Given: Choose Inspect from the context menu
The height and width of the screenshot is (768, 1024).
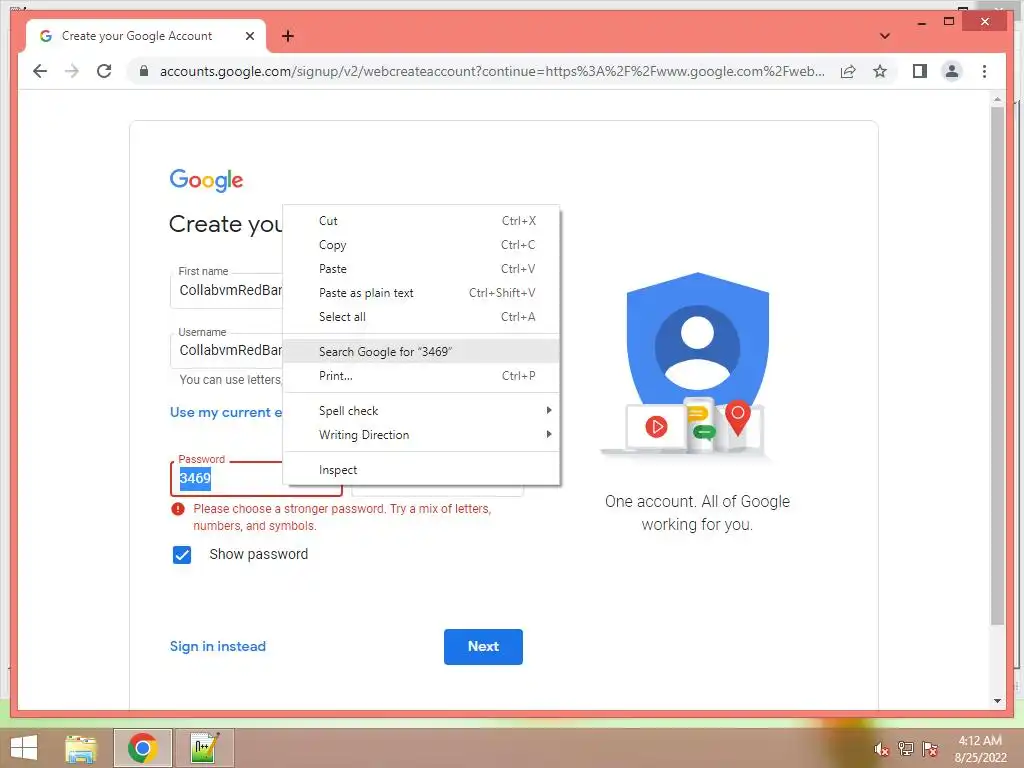Looking at the screenshot, I should coord(421,470).
